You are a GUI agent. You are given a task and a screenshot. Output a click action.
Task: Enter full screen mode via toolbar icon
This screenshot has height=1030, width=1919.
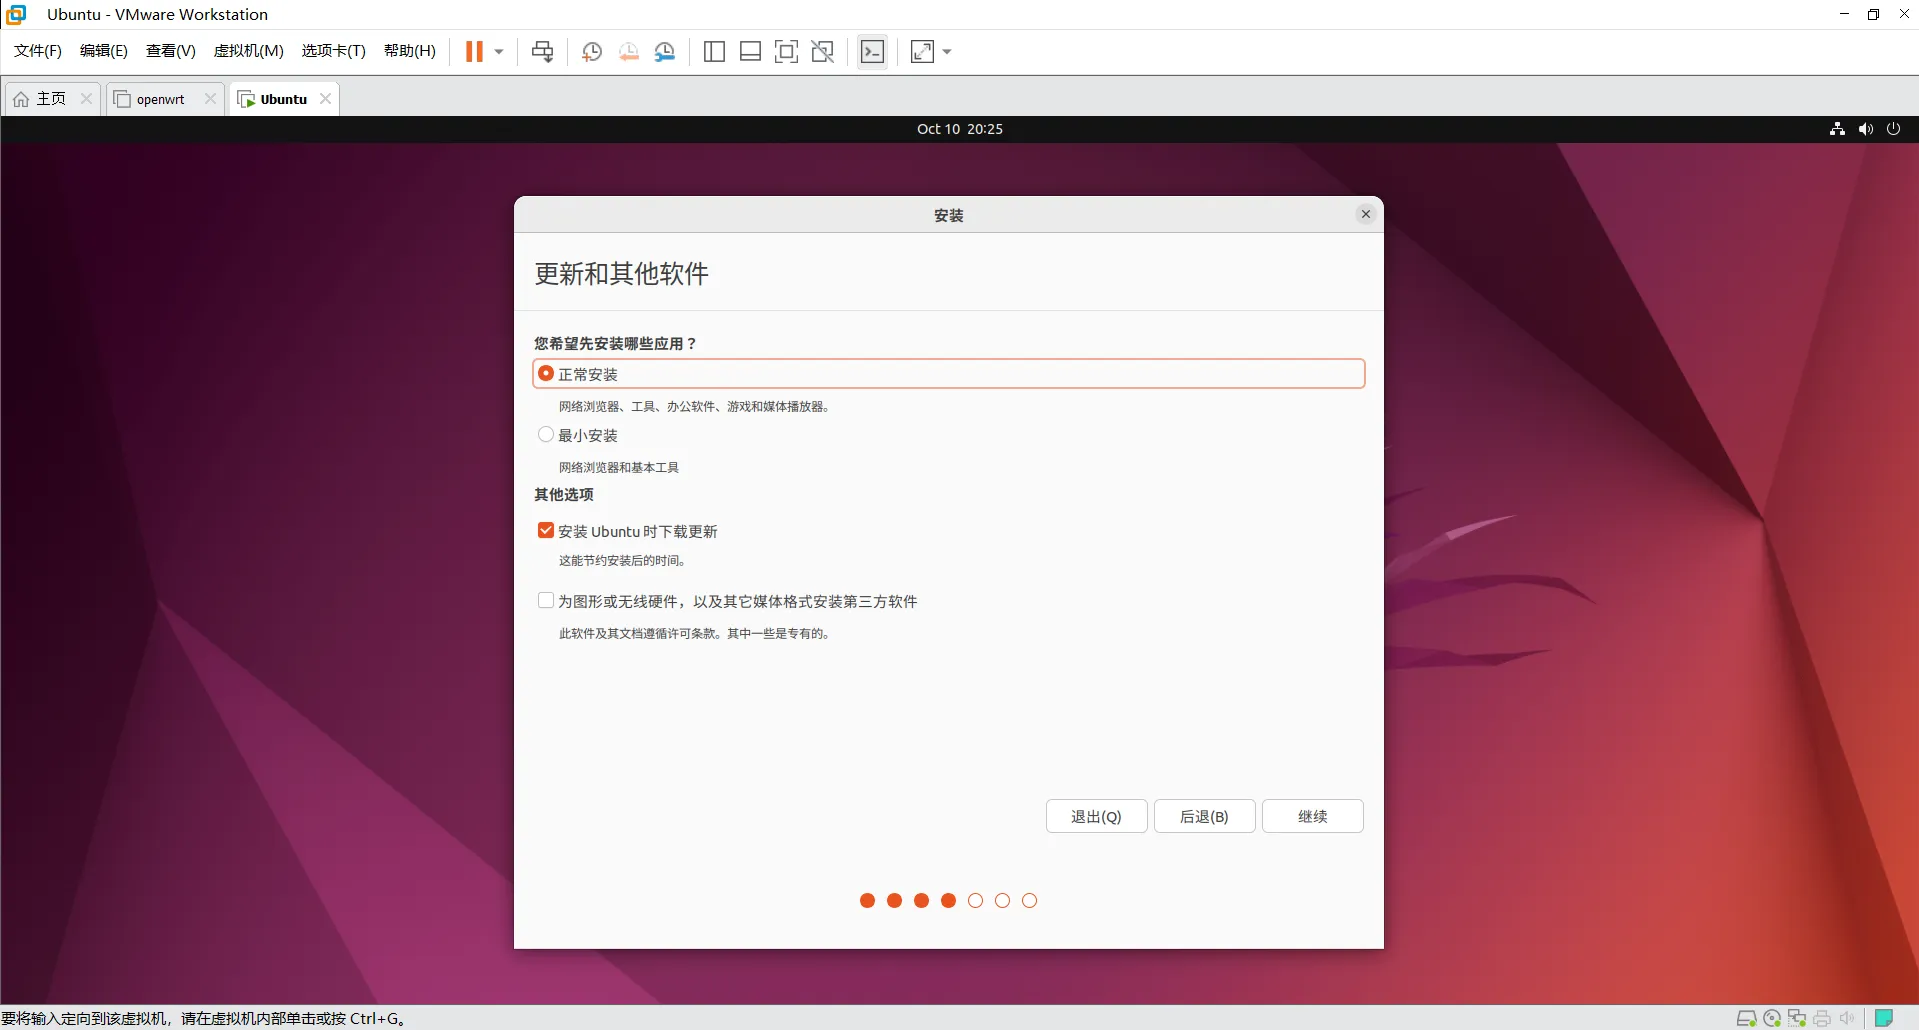[x=787, y=51]
